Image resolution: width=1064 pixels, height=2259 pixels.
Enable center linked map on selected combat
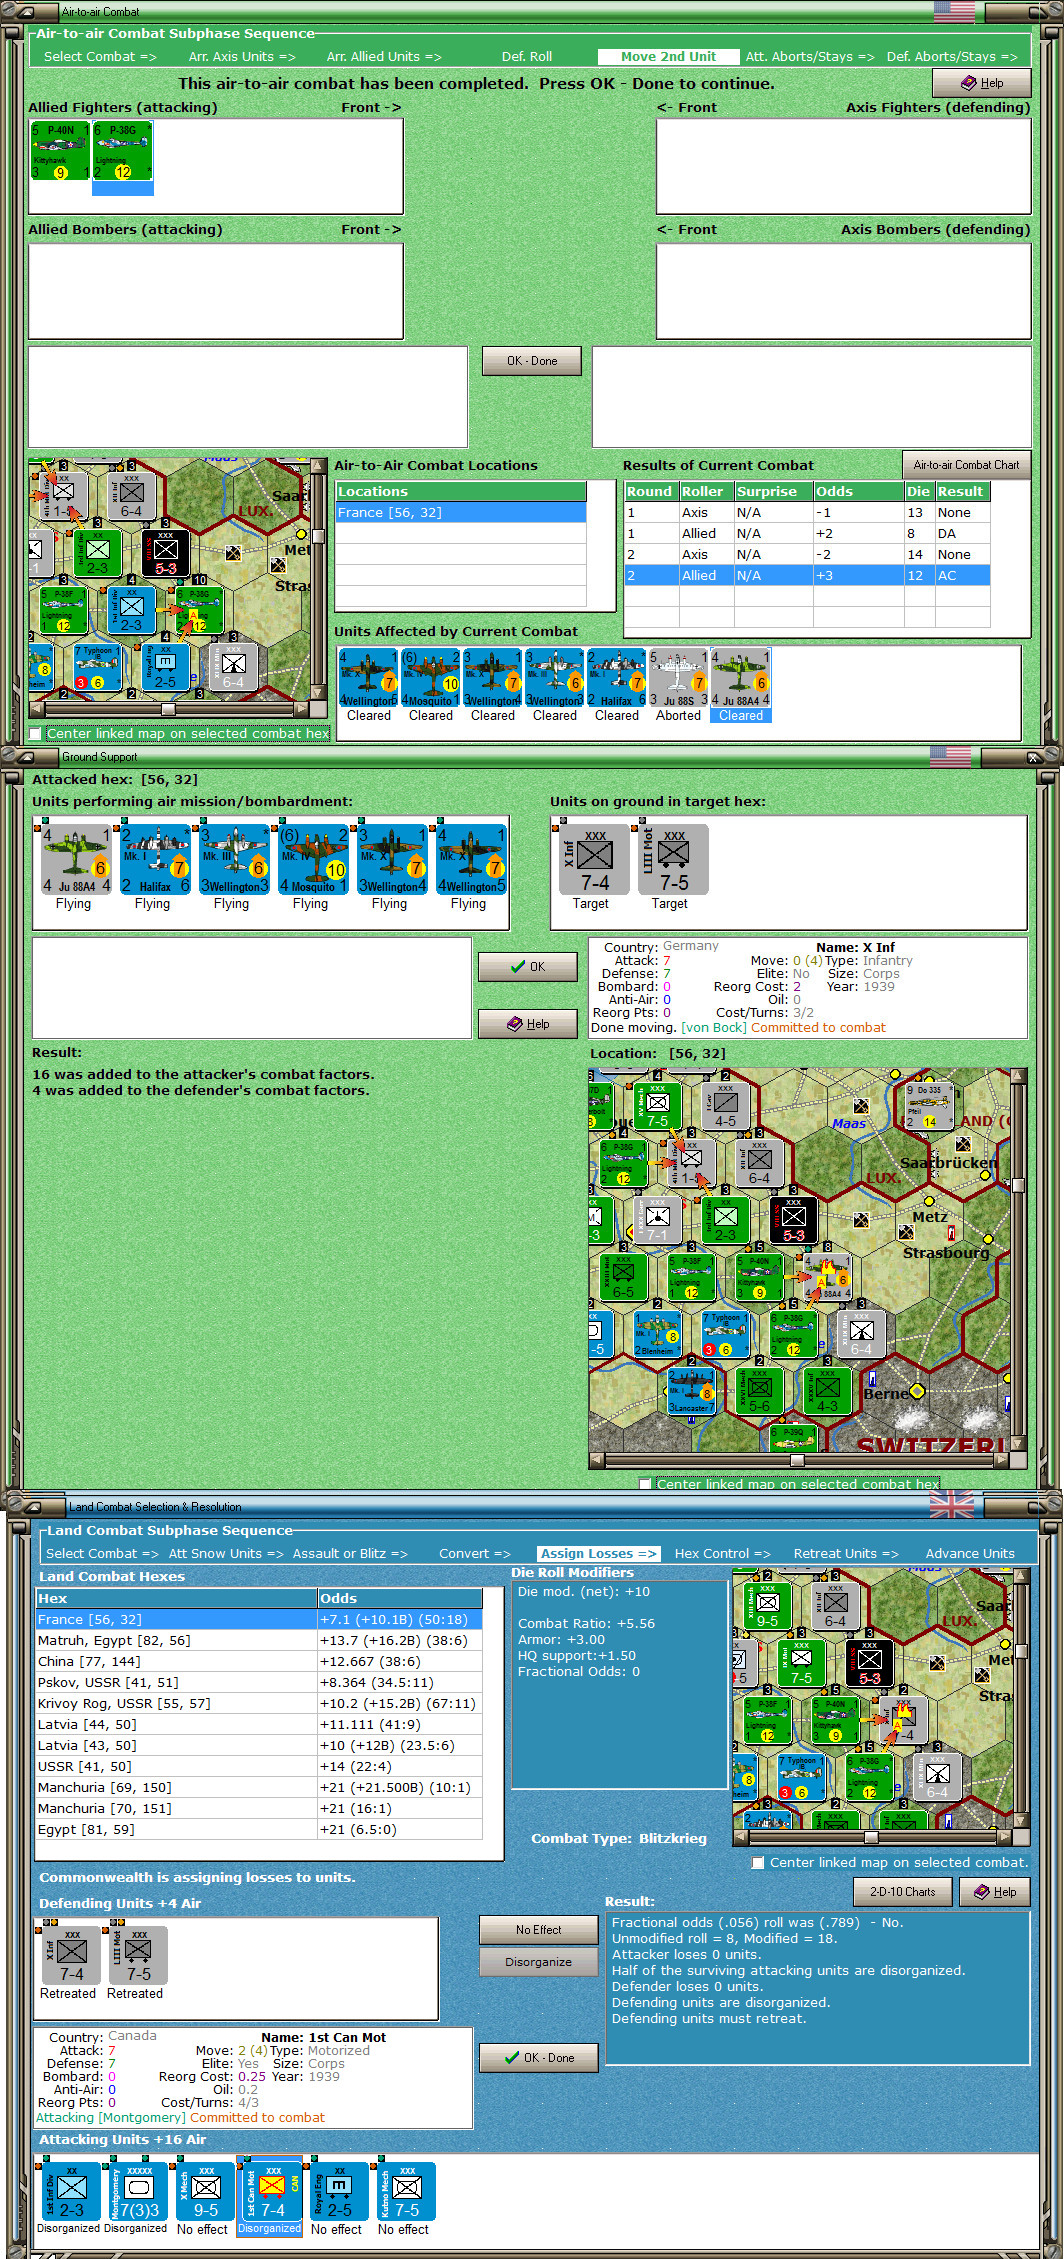[x=758, y=1862]
